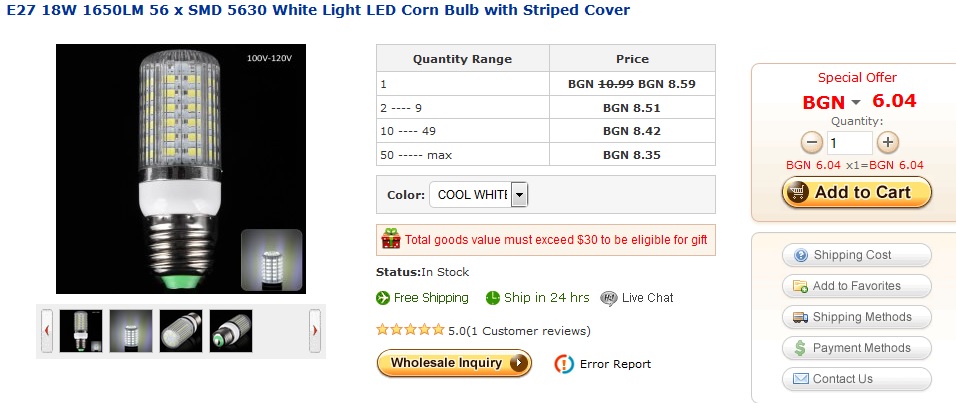Screen dimensions: 956x403
Task: Open the Payment Methods option
Action: tap(856, 348)
